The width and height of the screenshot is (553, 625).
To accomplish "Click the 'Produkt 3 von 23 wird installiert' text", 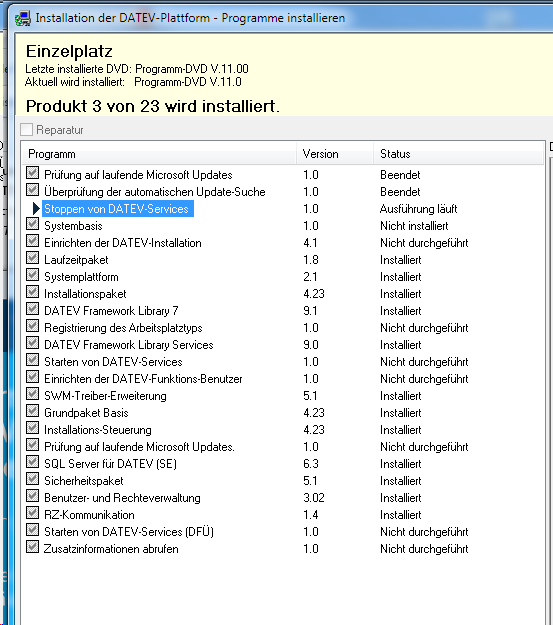I will (x=153, y=106).
